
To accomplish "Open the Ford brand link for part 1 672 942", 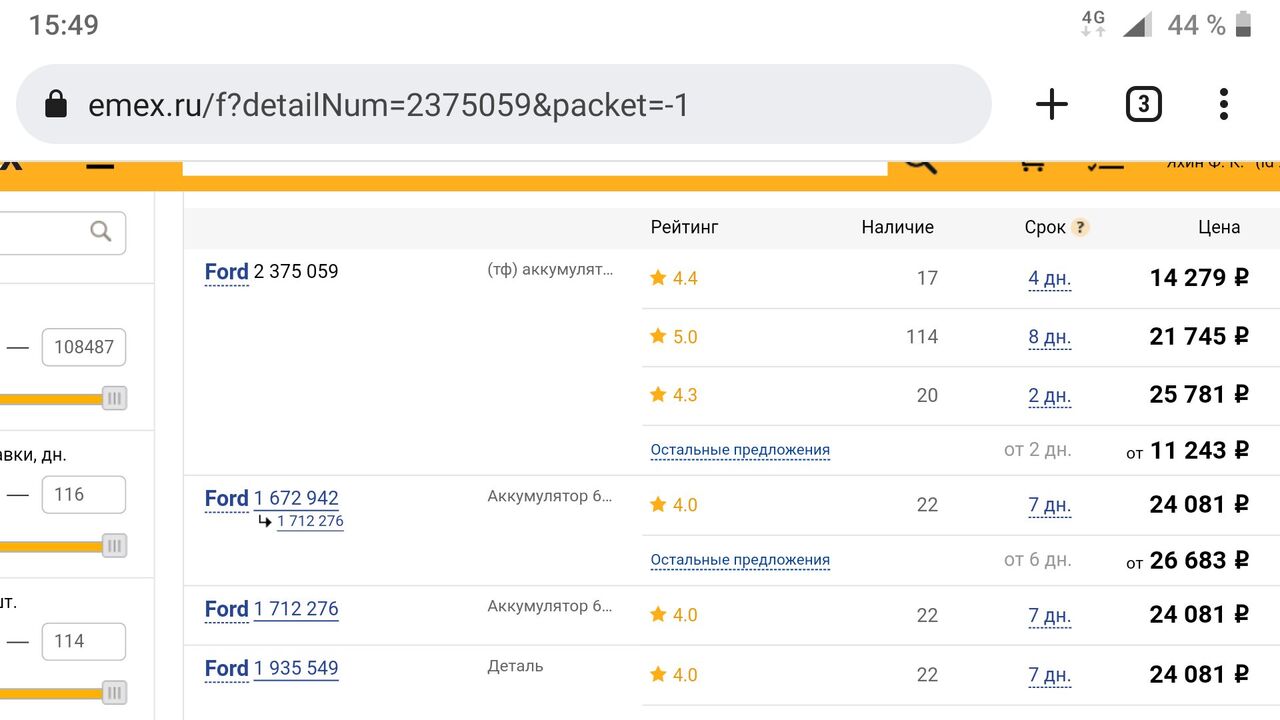I will pos(226,499).
